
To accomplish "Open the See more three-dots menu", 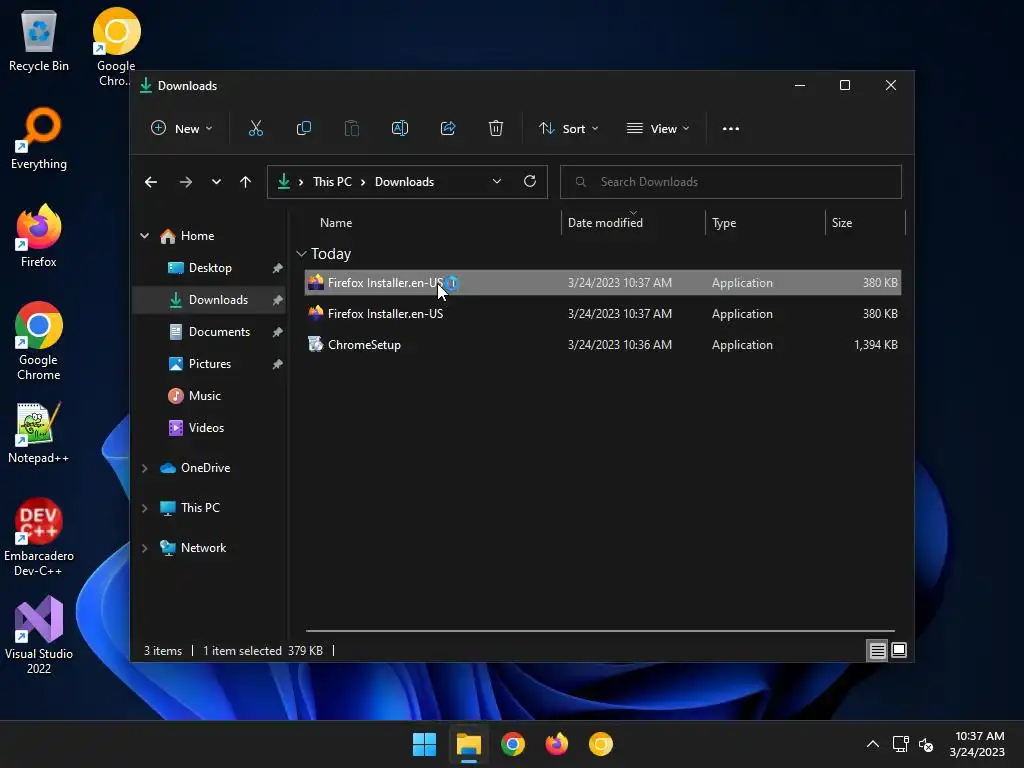I will (731, 129).
